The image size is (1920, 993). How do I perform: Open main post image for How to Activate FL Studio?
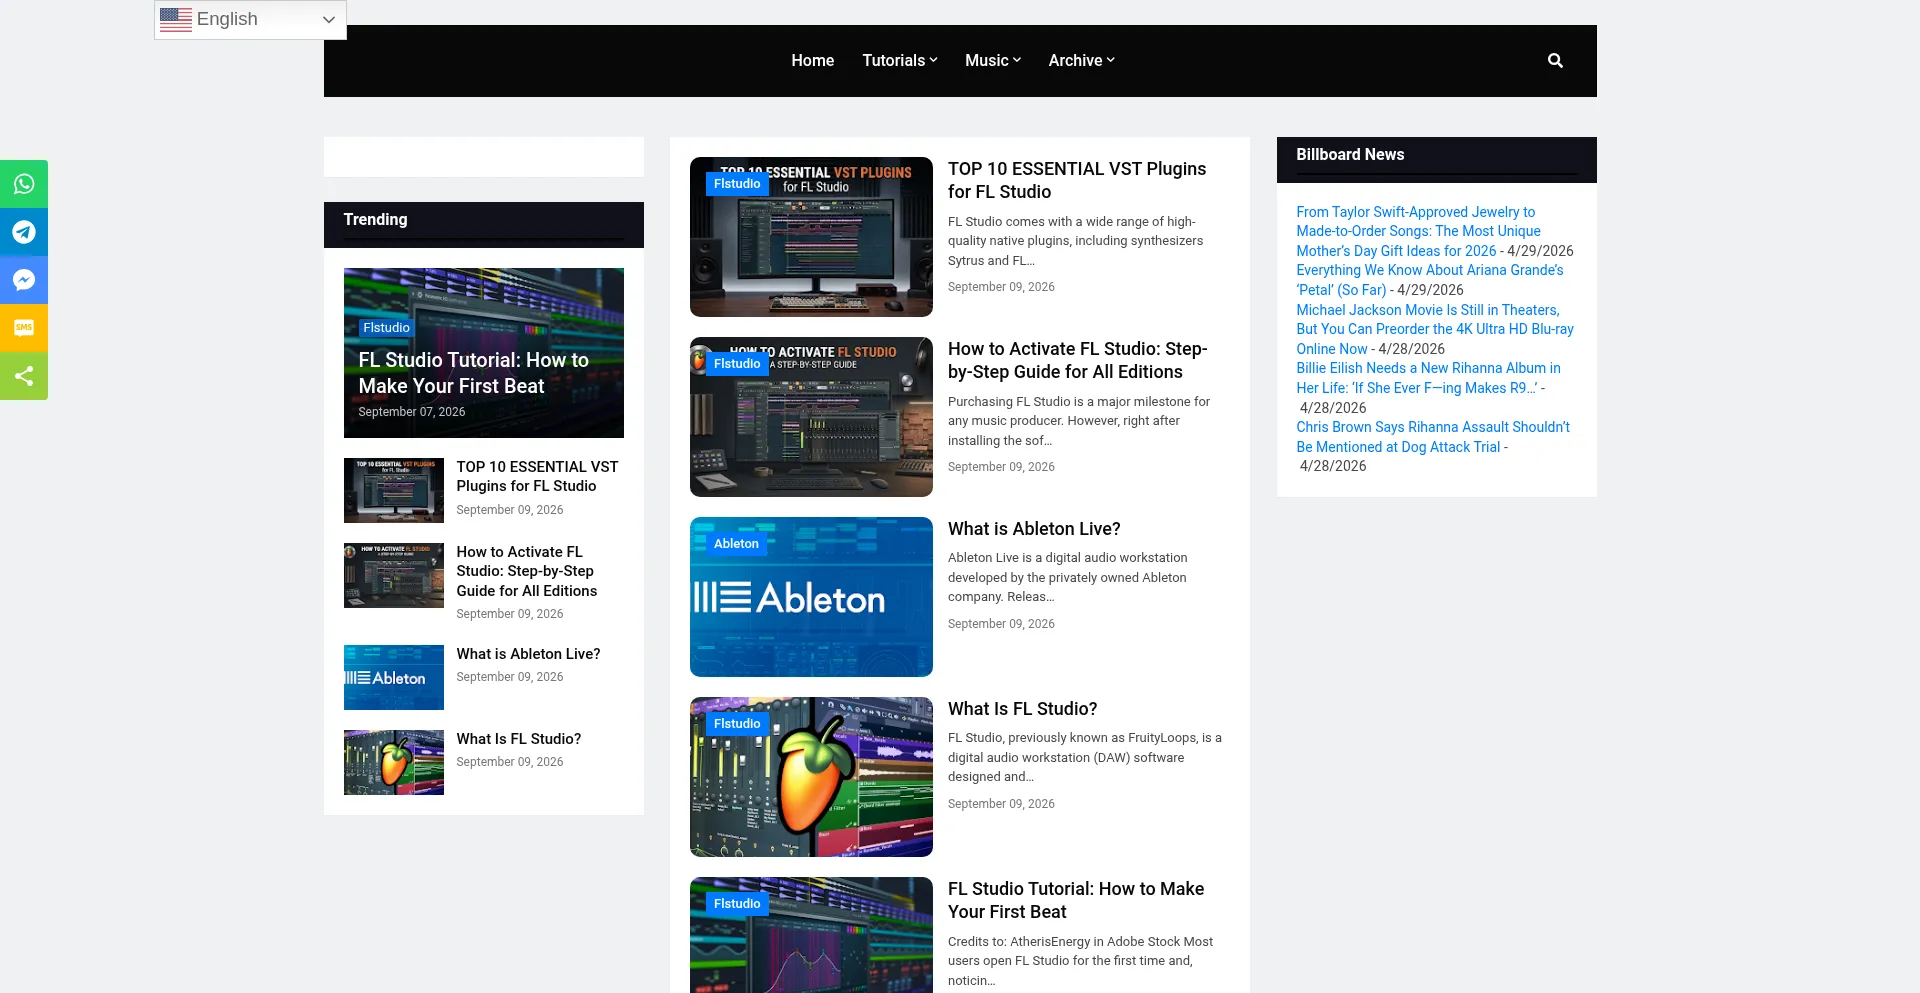pos(811,417)
